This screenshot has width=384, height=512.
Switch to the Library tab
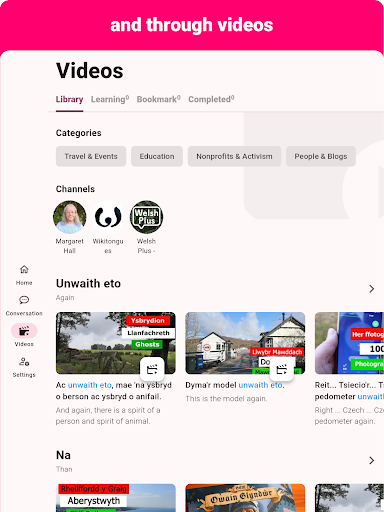pyautogui.click(x=69, y=99)
